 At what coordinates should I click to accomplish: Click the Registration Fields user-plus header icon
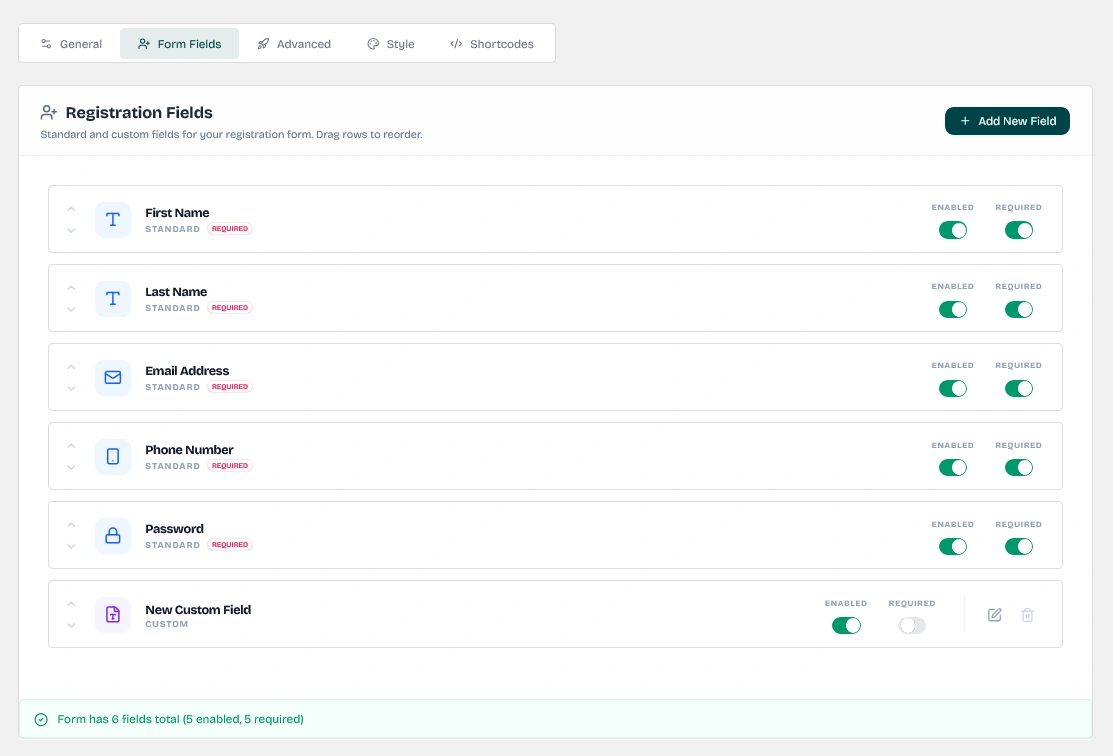coord(48,112)
